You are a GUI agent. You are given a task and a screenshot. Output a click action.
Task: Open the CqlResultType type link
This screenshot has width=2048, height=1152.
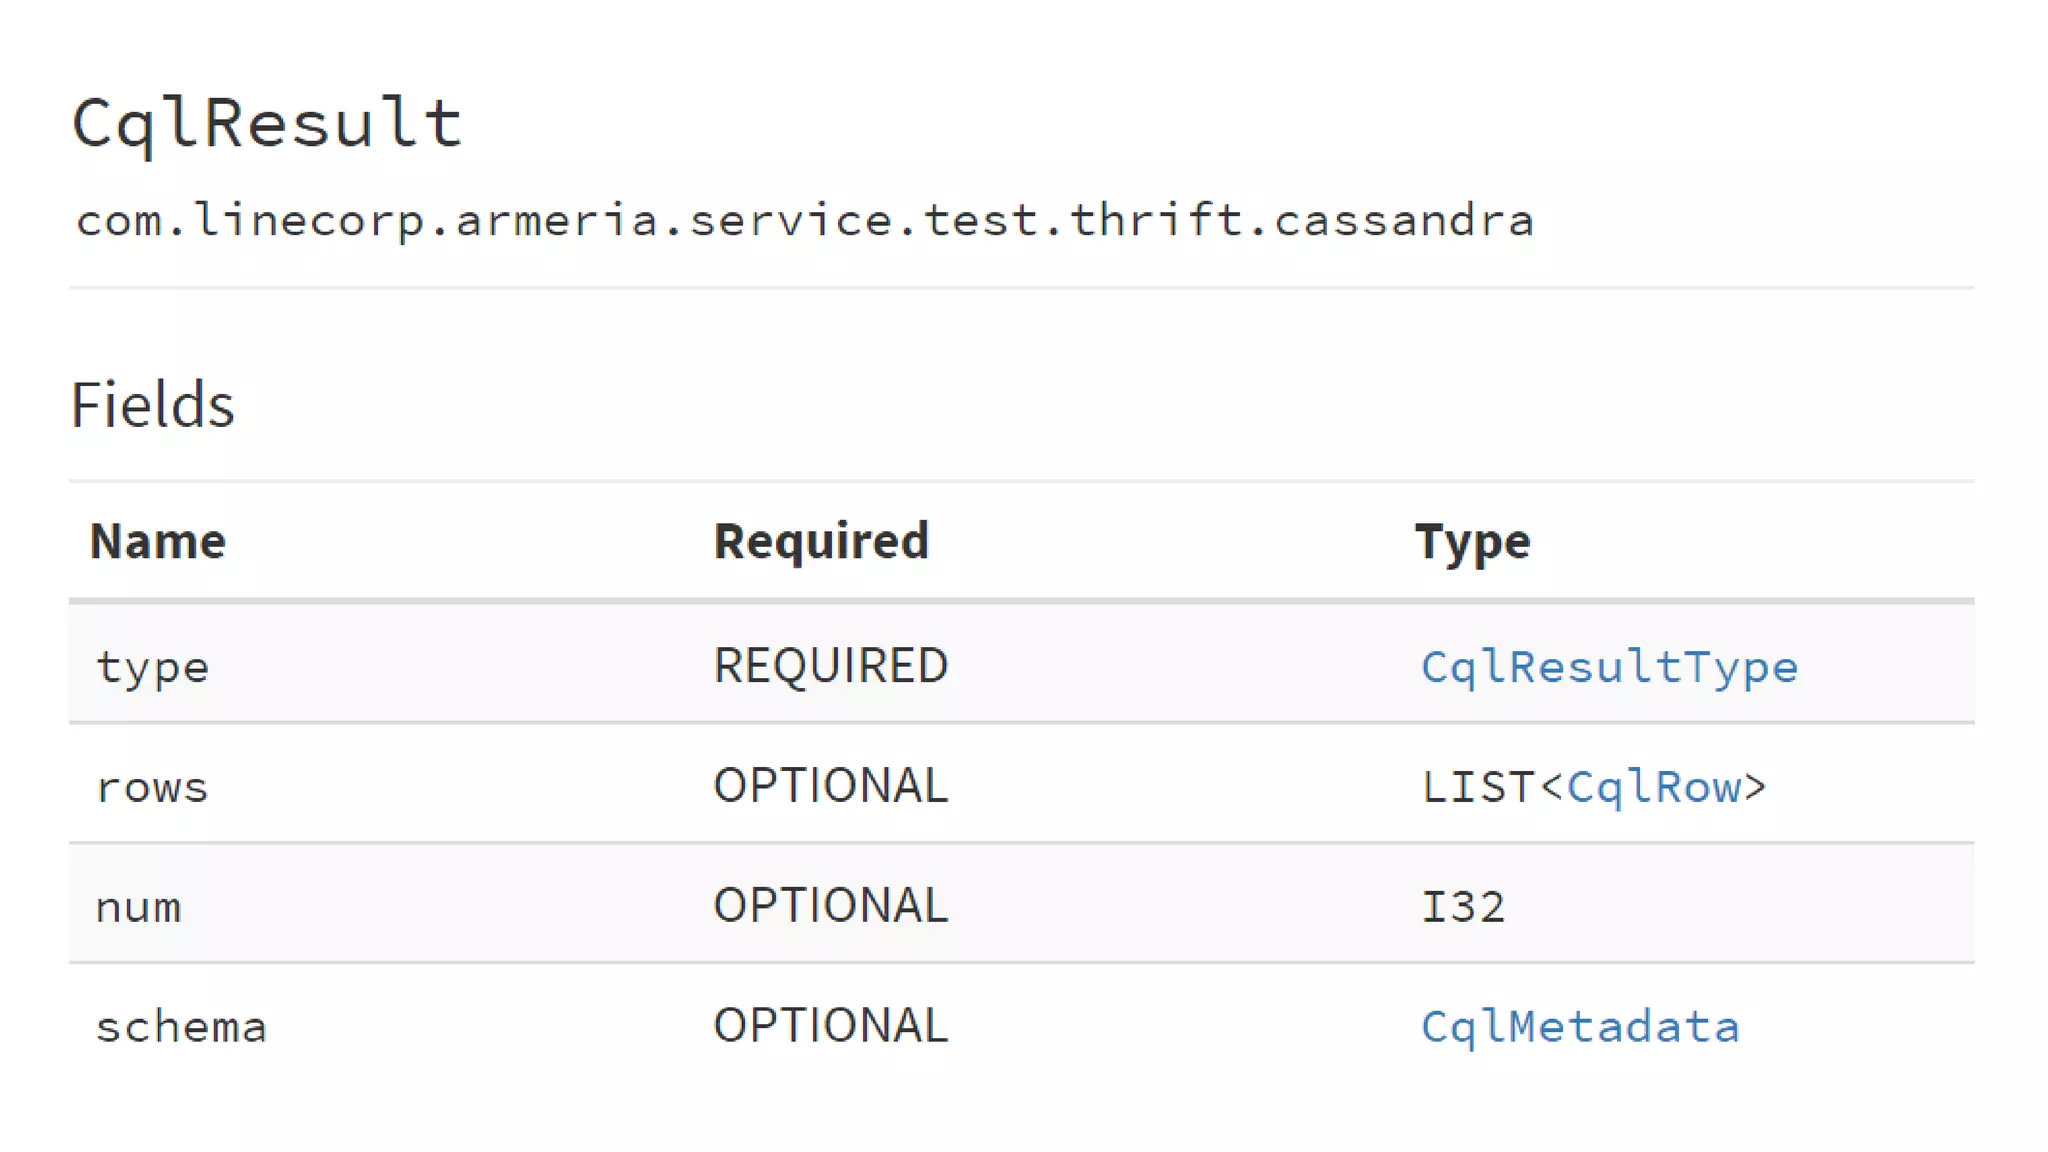[1609, 667]
